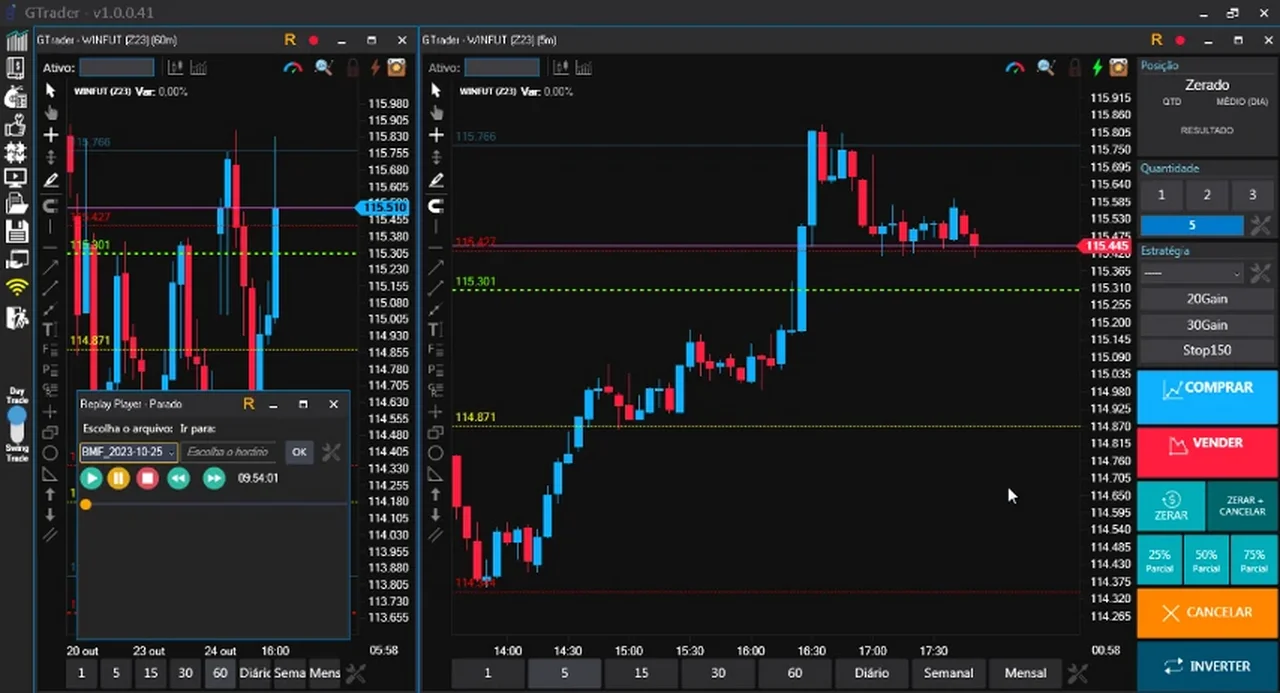
Task: Click the red VENDER button
Action: (1207, 444)
